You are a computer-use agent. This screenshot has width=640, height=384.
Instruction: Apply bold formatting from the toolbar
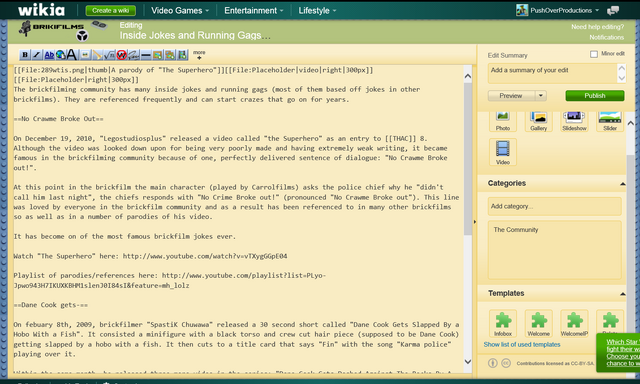point(25,54)
